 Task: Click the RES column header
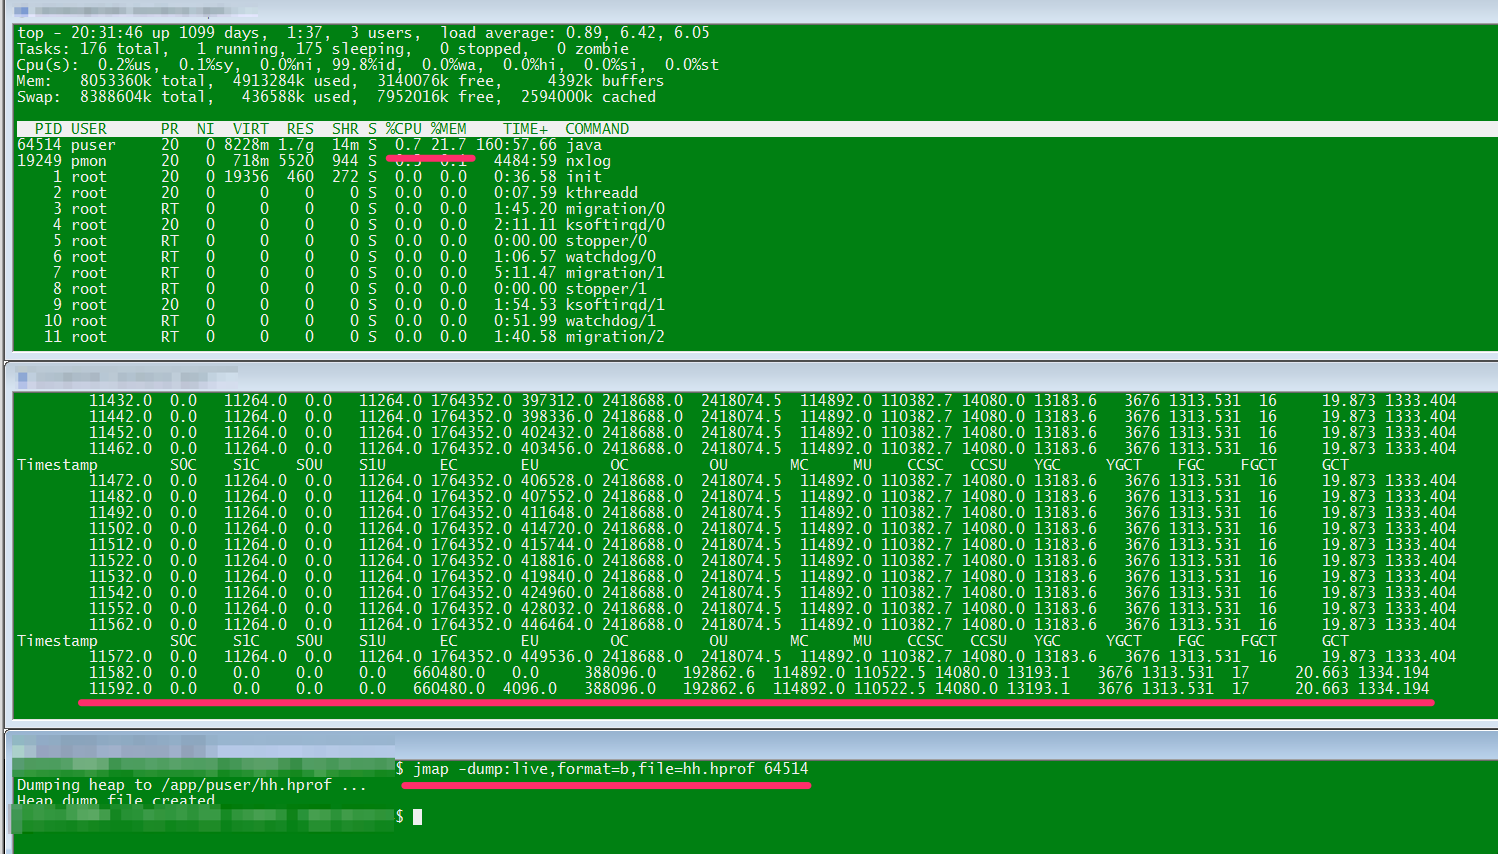(300, 129)
